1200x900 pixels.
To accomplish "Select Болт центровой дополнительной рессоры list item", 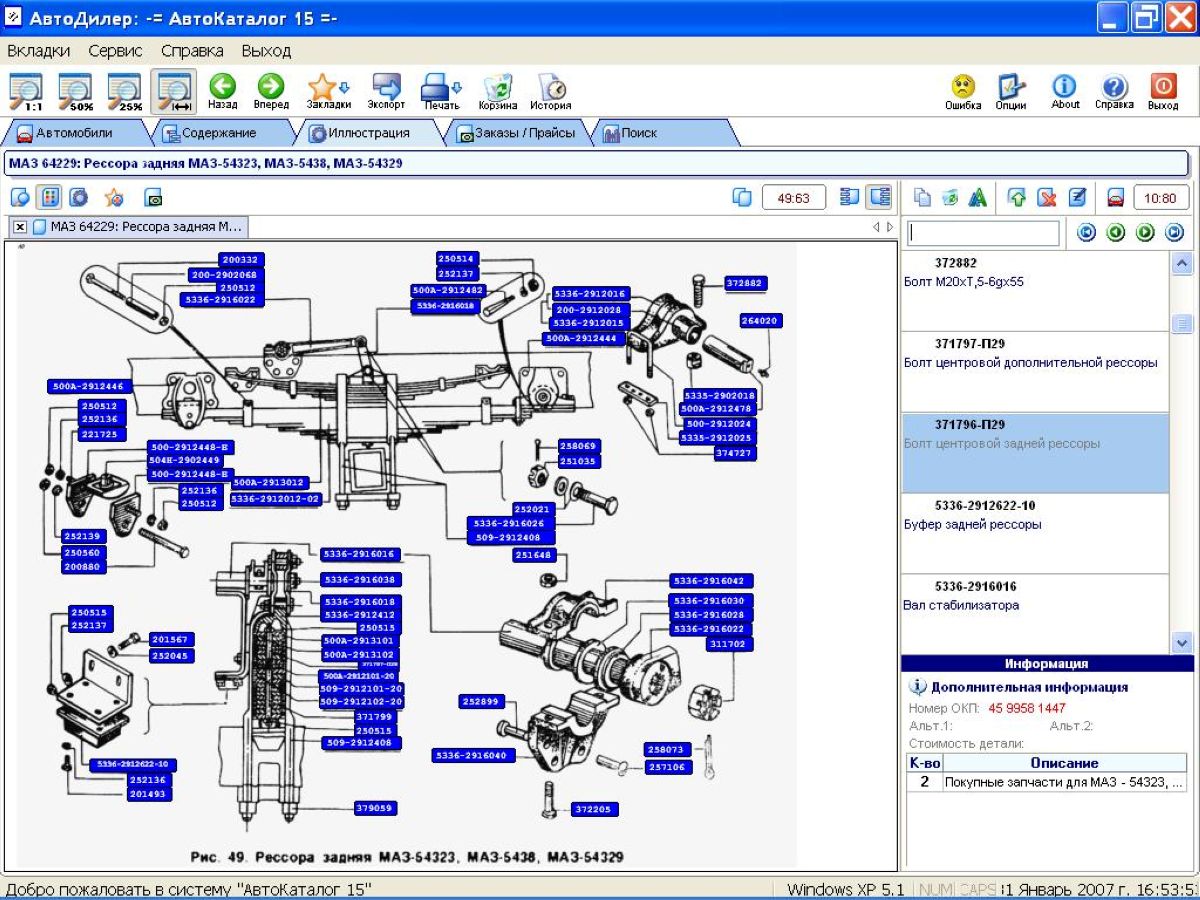I will tap(1035, 372).
